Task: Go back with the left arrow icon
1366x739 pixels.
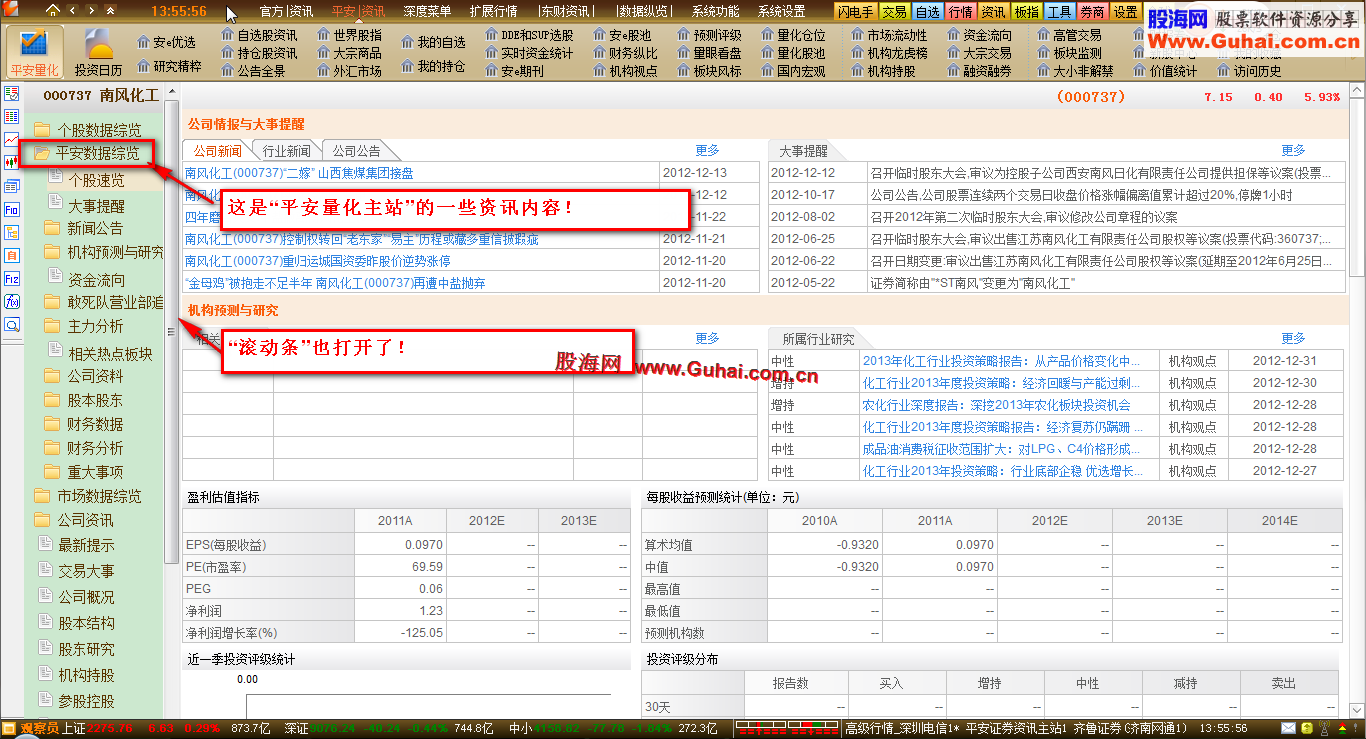Action: click(x=72, y=11)
